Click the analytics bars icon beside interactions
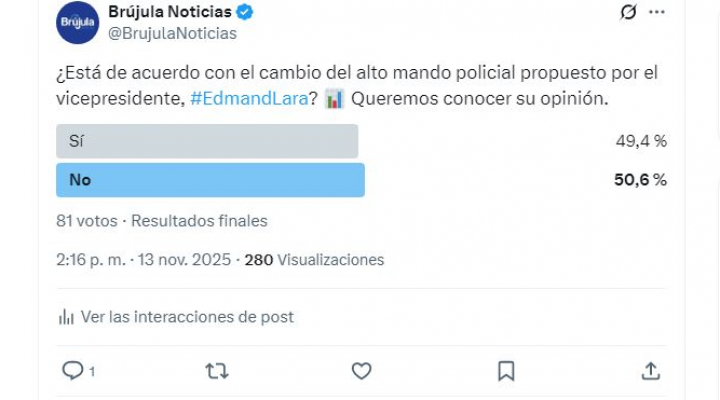This screenshot has width=720, height=400. click(67, 317)
